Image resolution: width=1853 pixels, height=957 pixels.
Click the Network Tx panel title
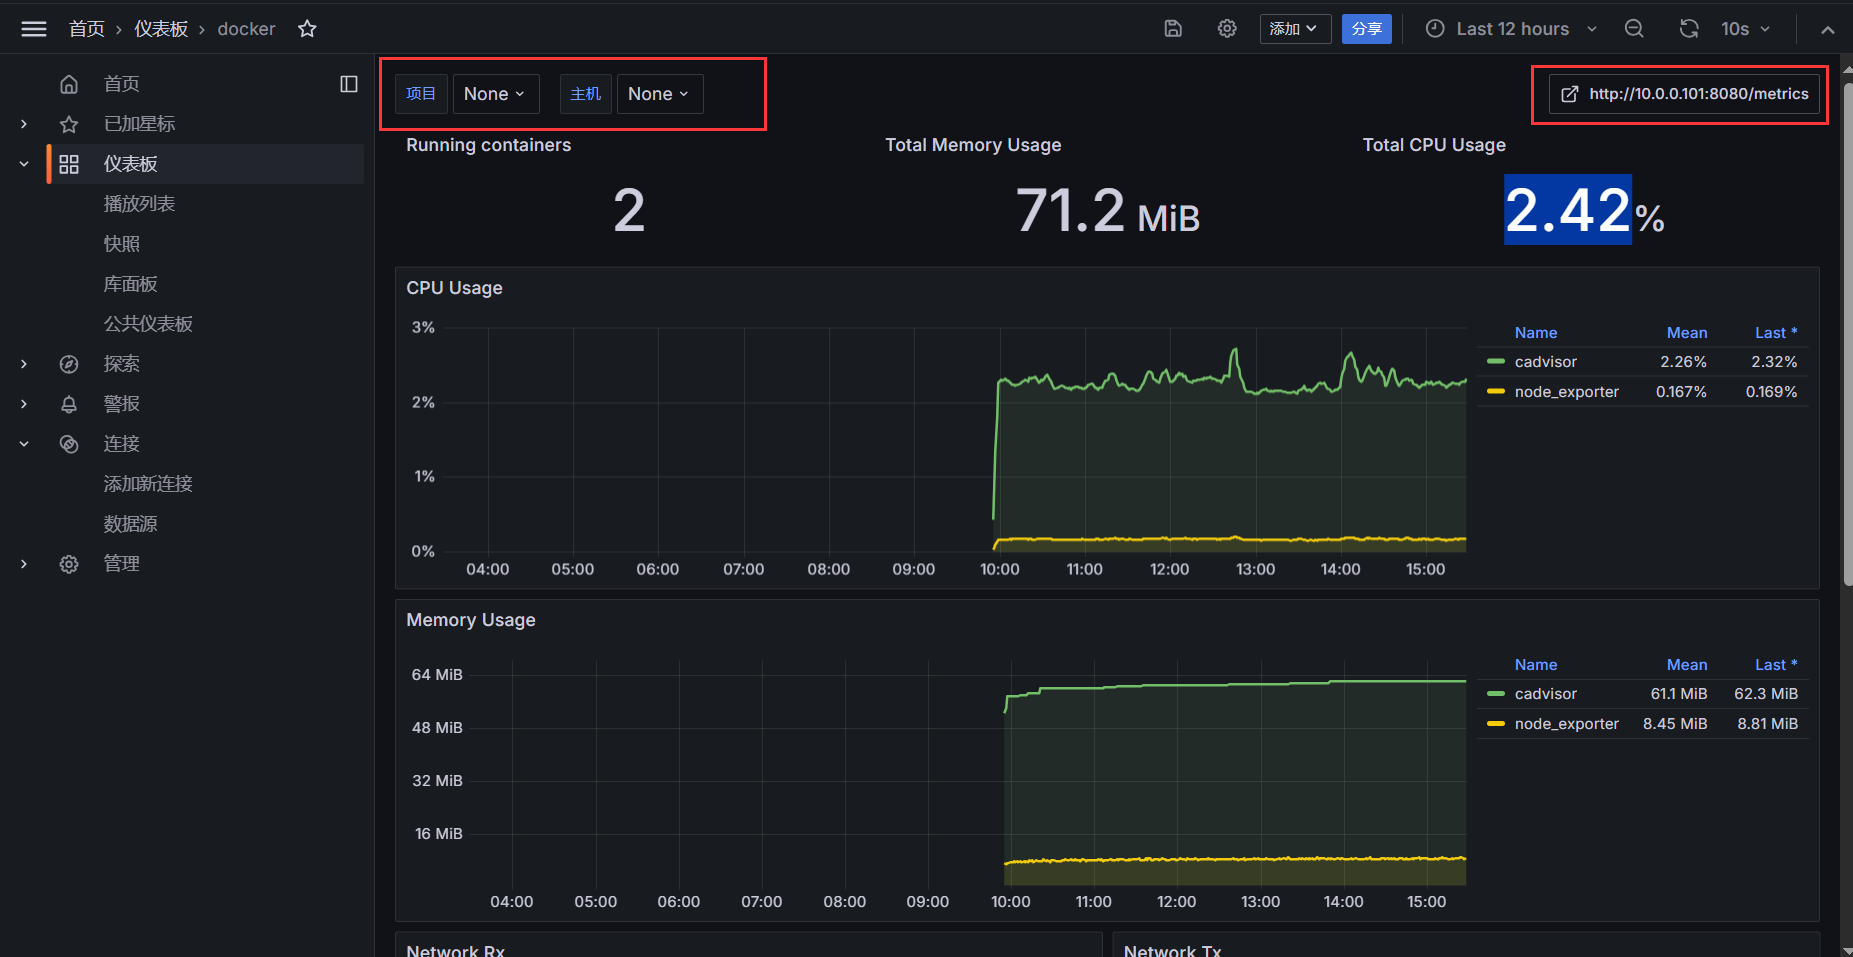coord(1172,950)
